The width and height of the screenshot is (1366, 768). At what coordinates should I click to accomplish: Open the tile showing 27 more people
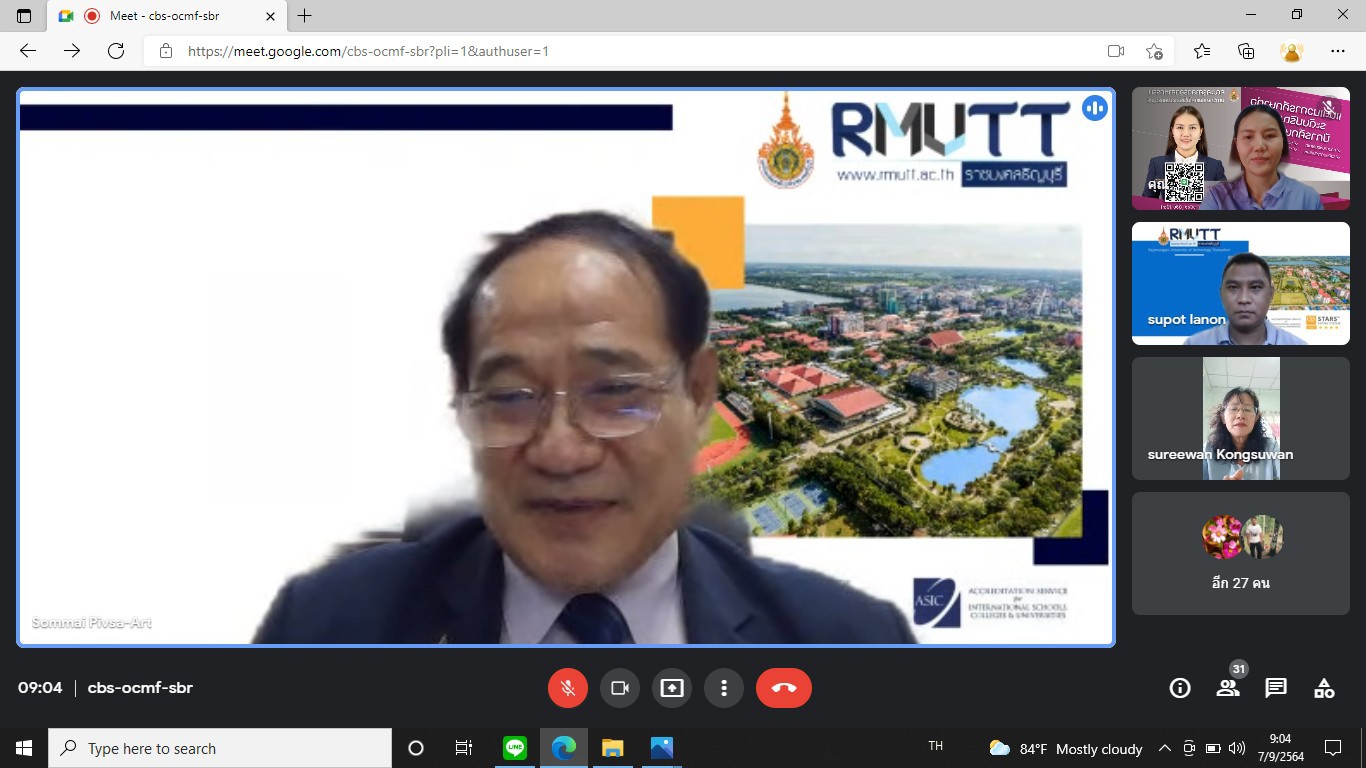click(1241, 553)
